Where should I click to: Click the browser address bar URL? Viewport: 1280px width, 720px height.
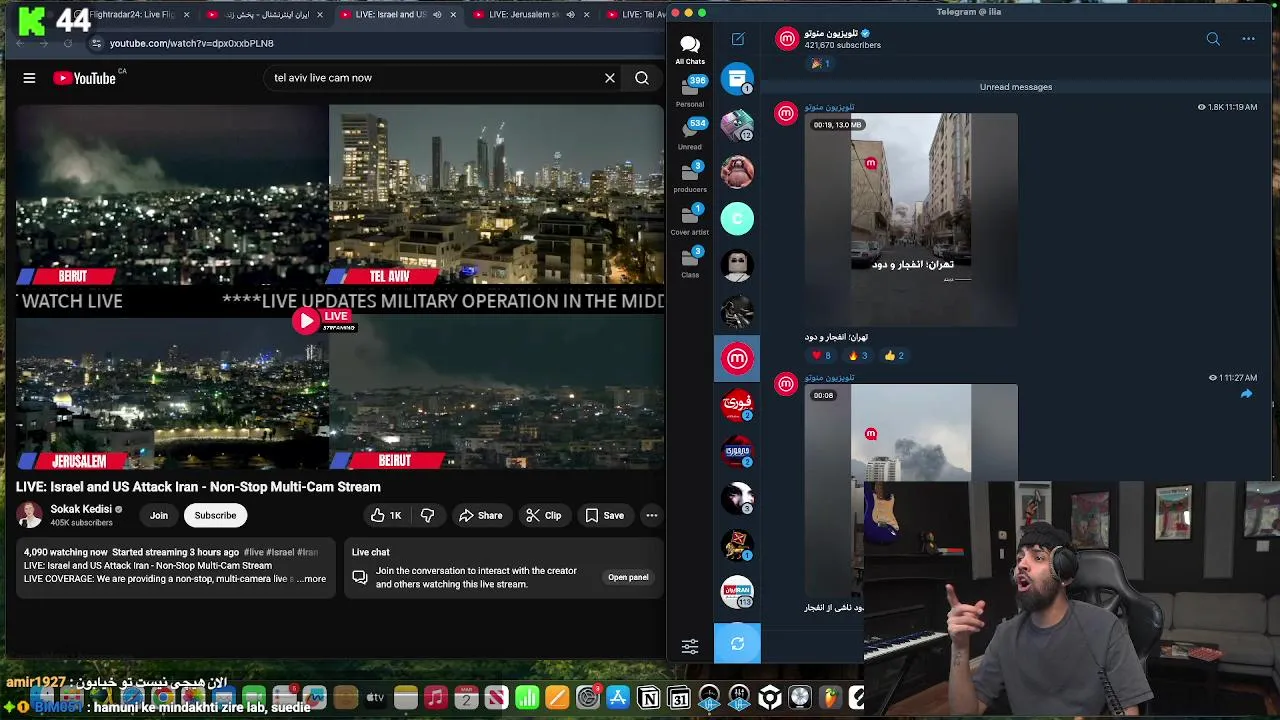(x=191, y=43)
